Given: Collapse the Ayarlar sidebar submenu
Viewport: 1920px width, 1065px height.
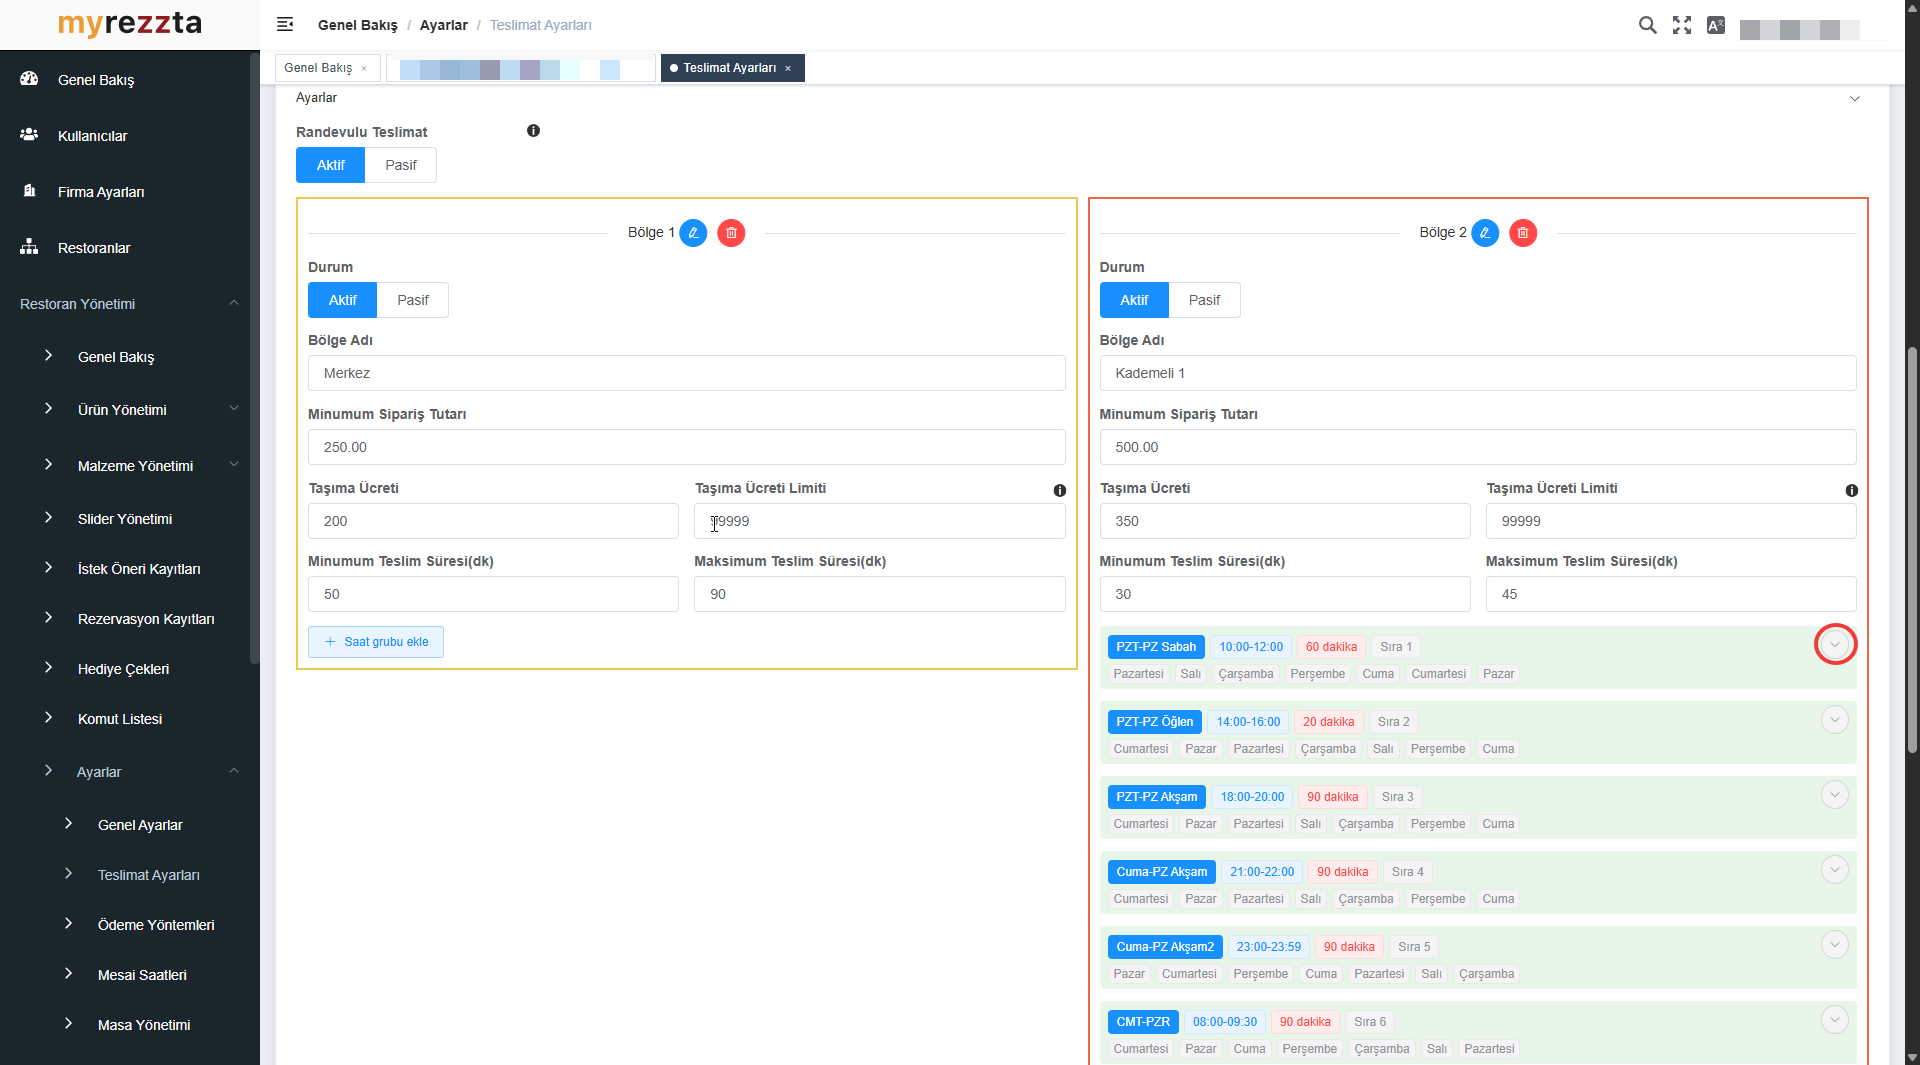Looking at the screenshot, I should tap(234, 771).
